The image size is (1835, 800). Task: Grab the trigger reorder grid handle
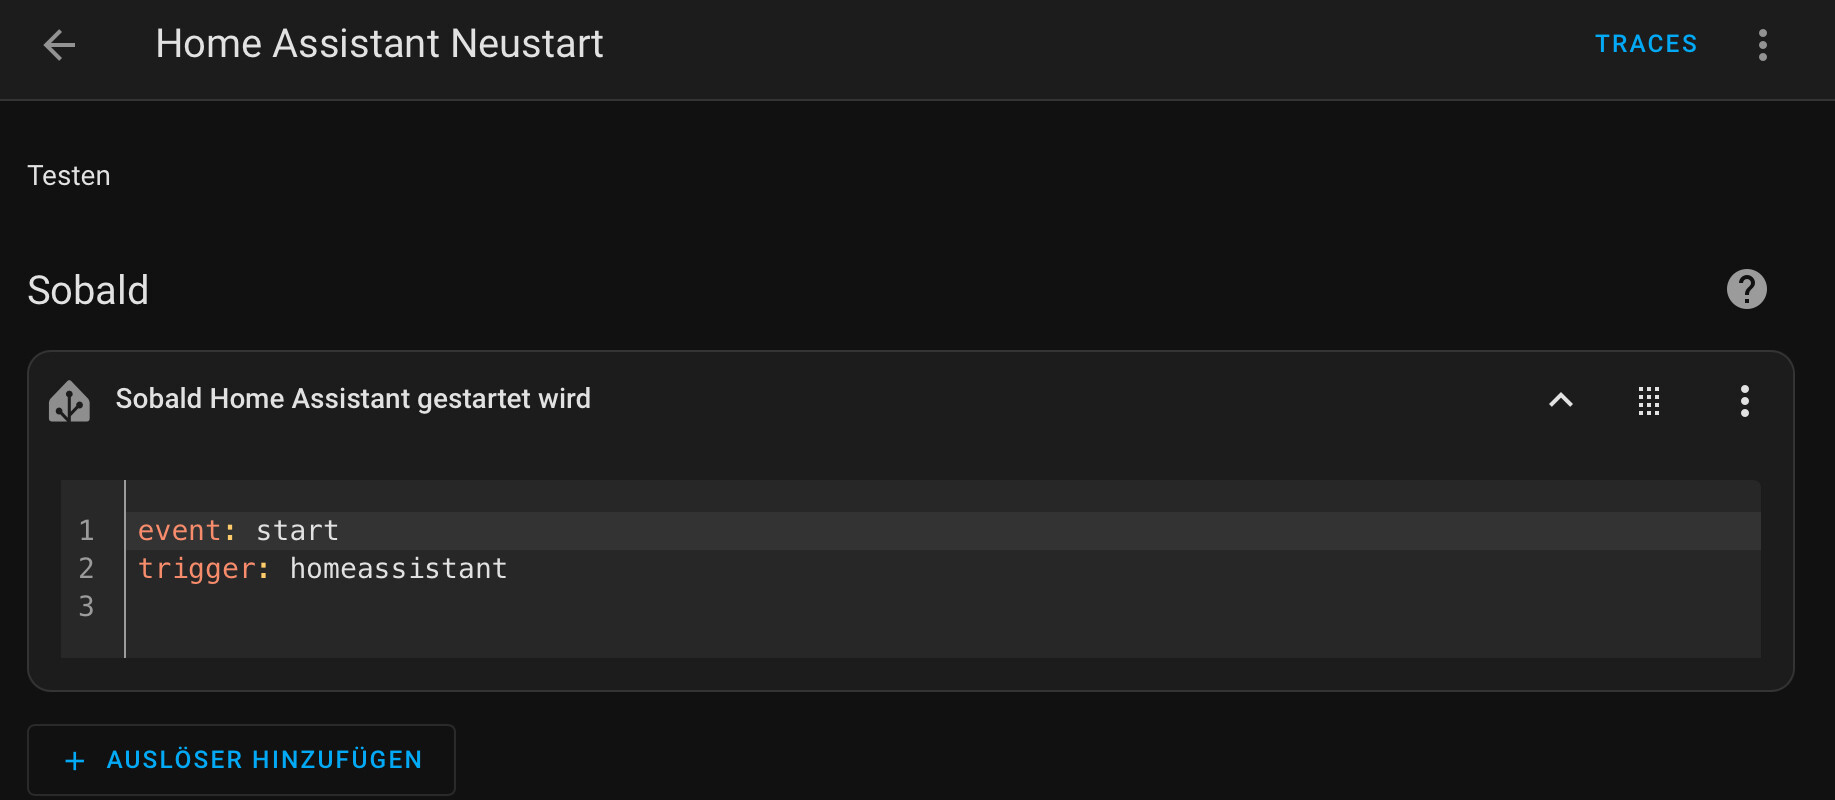click(x=1649, y=401)
